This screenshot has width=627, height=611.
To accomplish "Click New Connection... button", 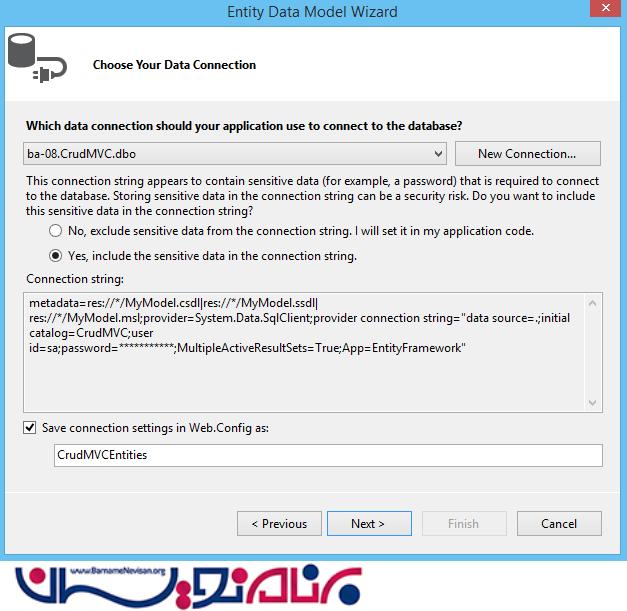I will [x=527, y=154].
